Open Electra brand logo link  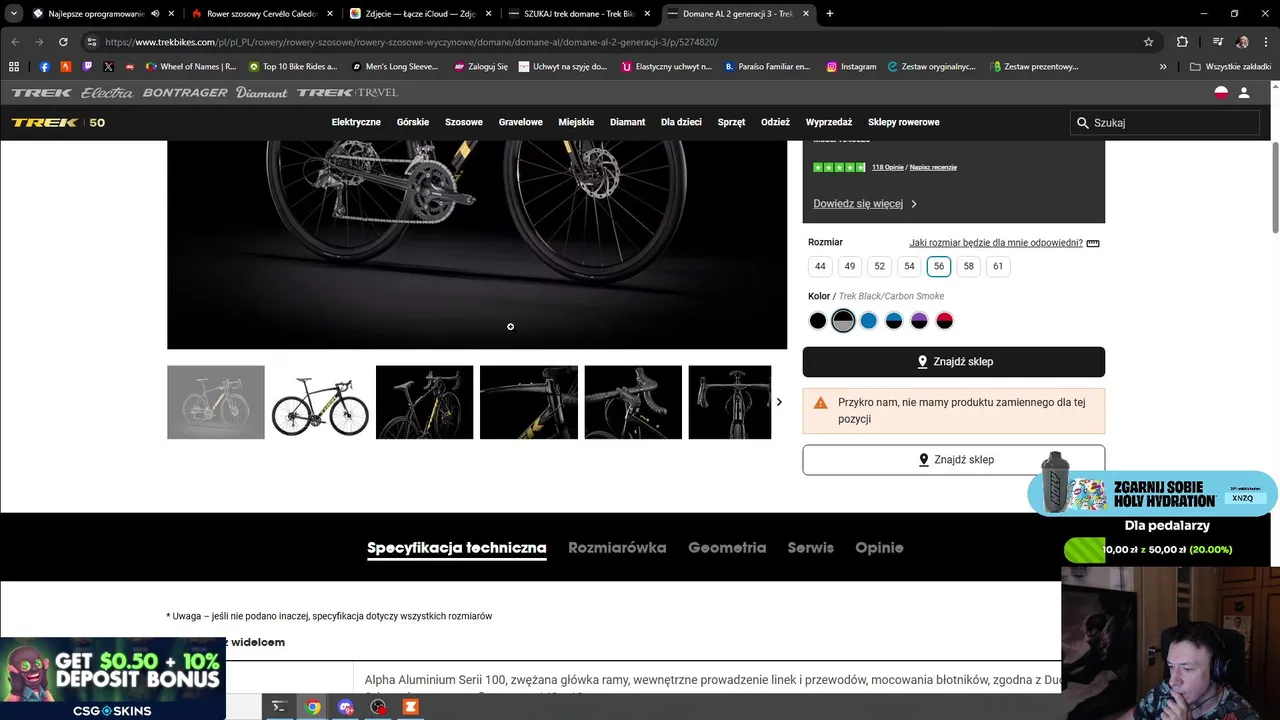[107, 92]
